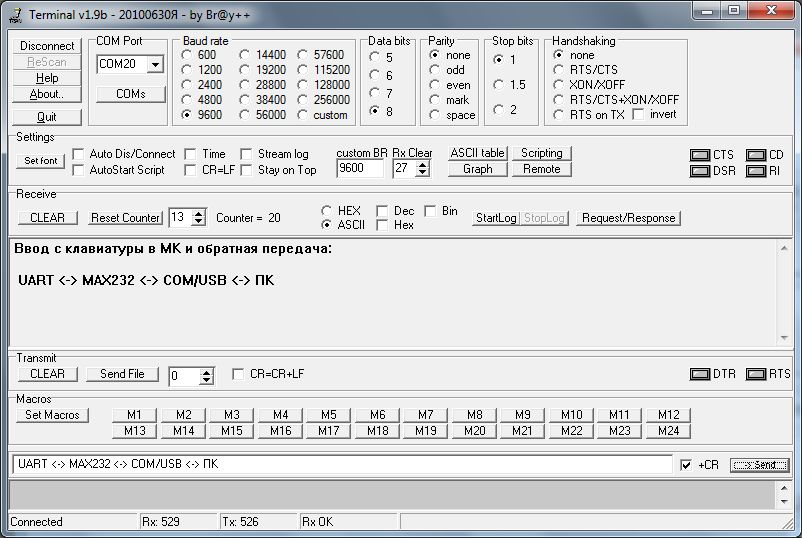Click transmit log scrollbar up arrow
This screenshot has width=802, height=538.
click(x=784, y=488)
